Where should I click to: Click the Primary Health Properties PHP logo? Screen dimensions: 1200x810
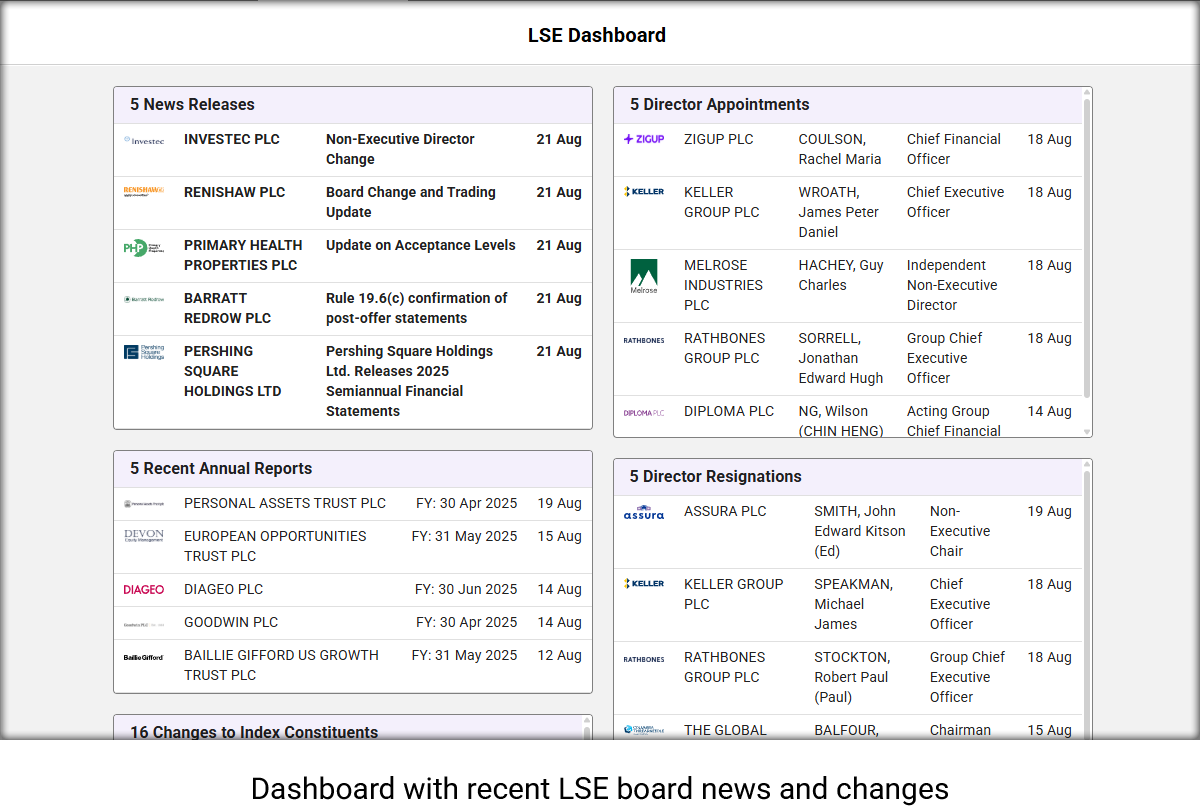tap(144, 248)
